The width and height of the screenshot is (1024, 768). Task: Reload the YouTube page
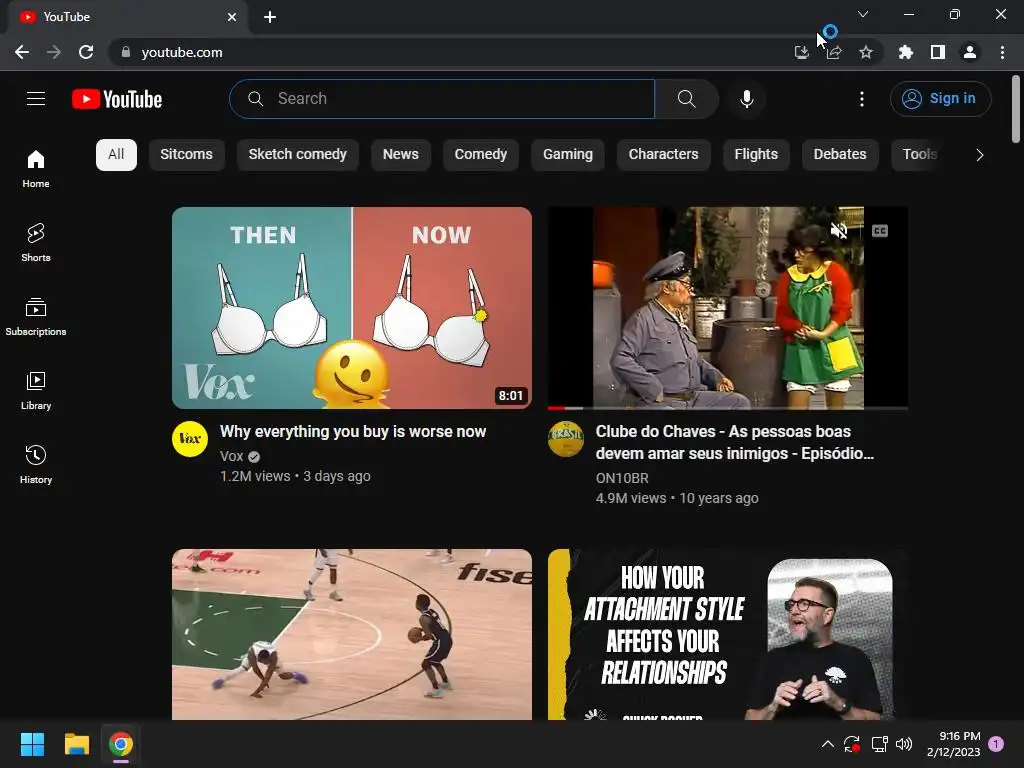pyautogui.click(x=86, y=52)
